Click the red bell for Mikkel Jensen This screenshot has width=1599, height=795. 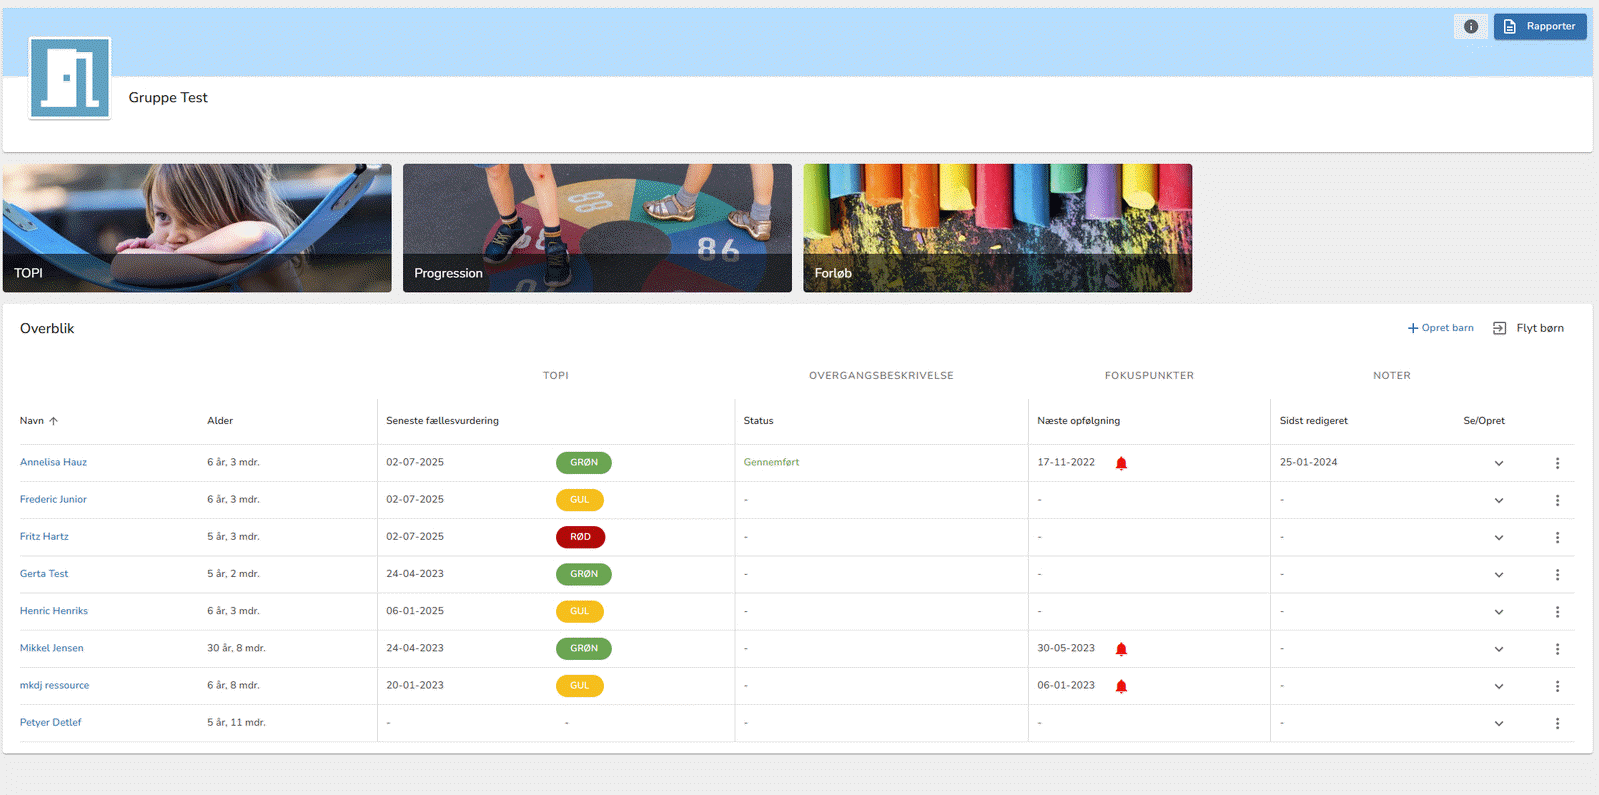1121,649
